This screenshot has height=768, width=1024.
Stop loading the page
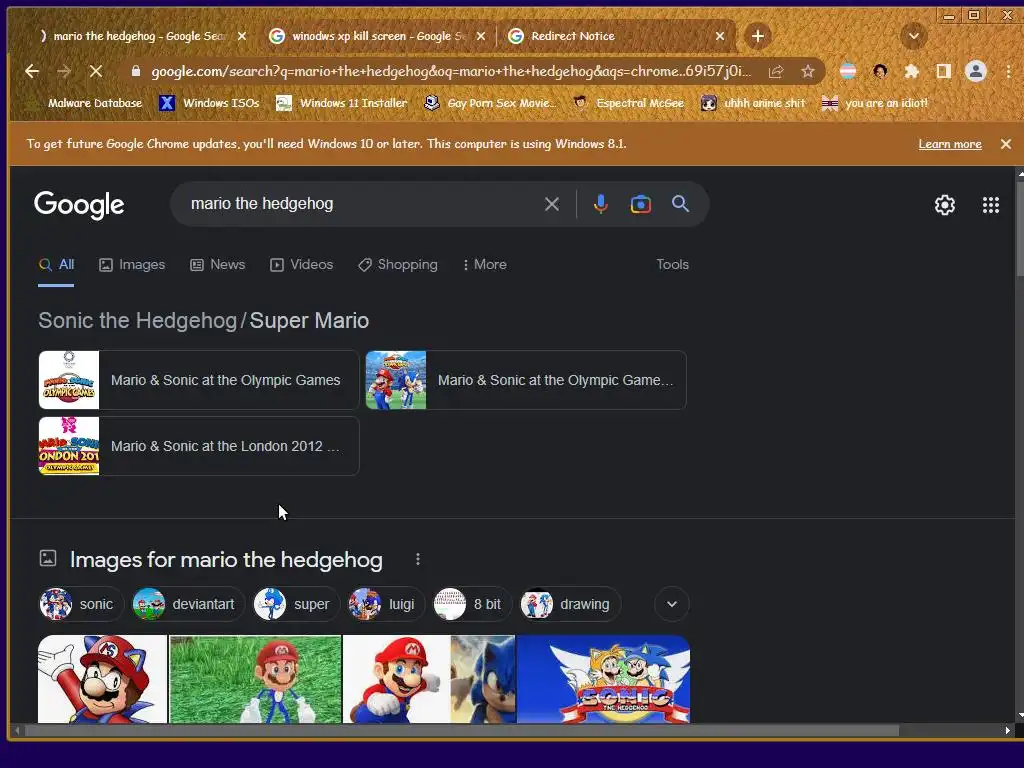click(x=95, y=71)
